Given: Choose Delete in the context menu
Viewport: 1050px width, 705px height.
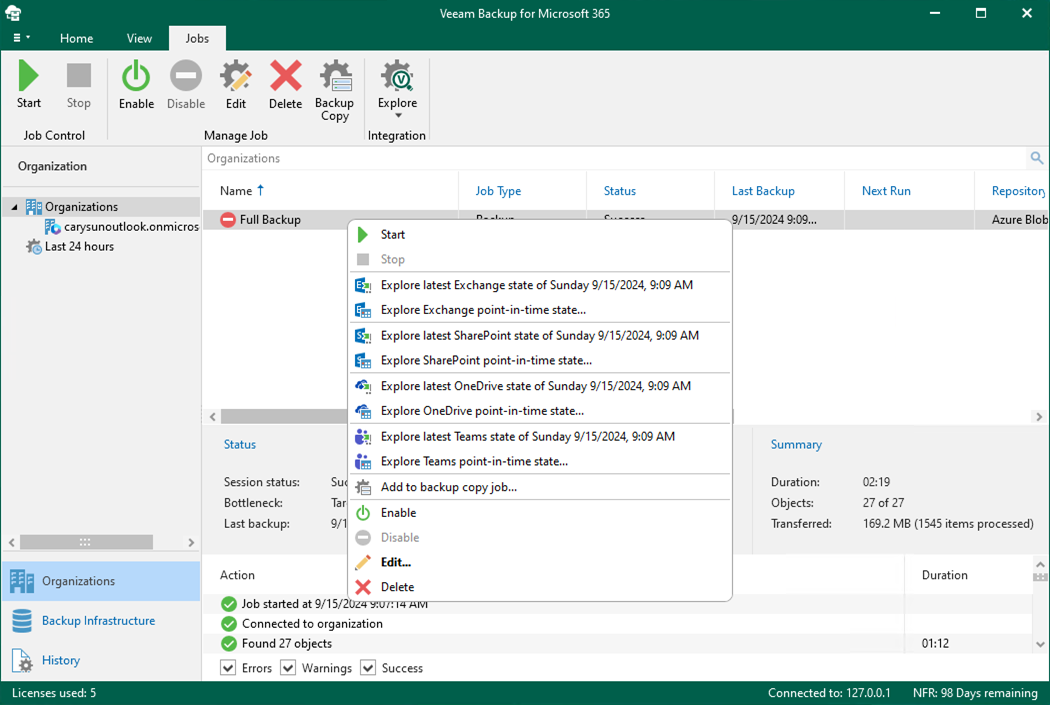Looking at the screenshot, I should click(x=540, y=587).
